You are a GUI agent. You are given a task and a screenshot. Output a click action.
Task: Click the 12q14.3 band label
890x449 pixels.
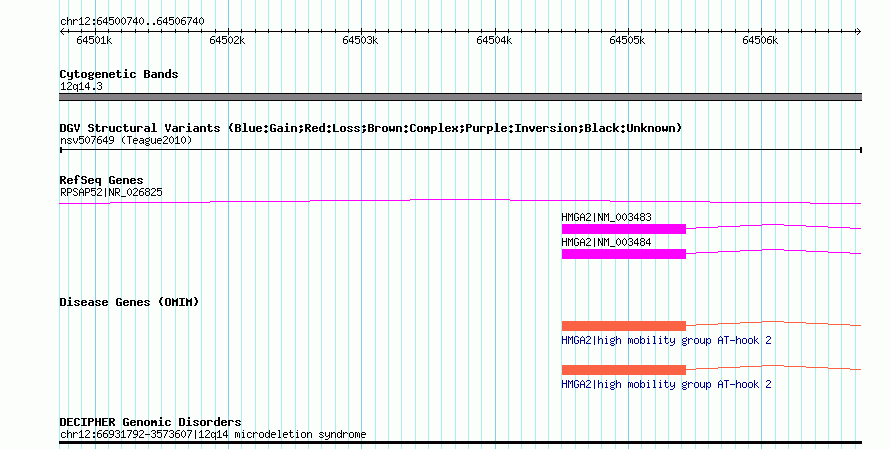(81, 86)
